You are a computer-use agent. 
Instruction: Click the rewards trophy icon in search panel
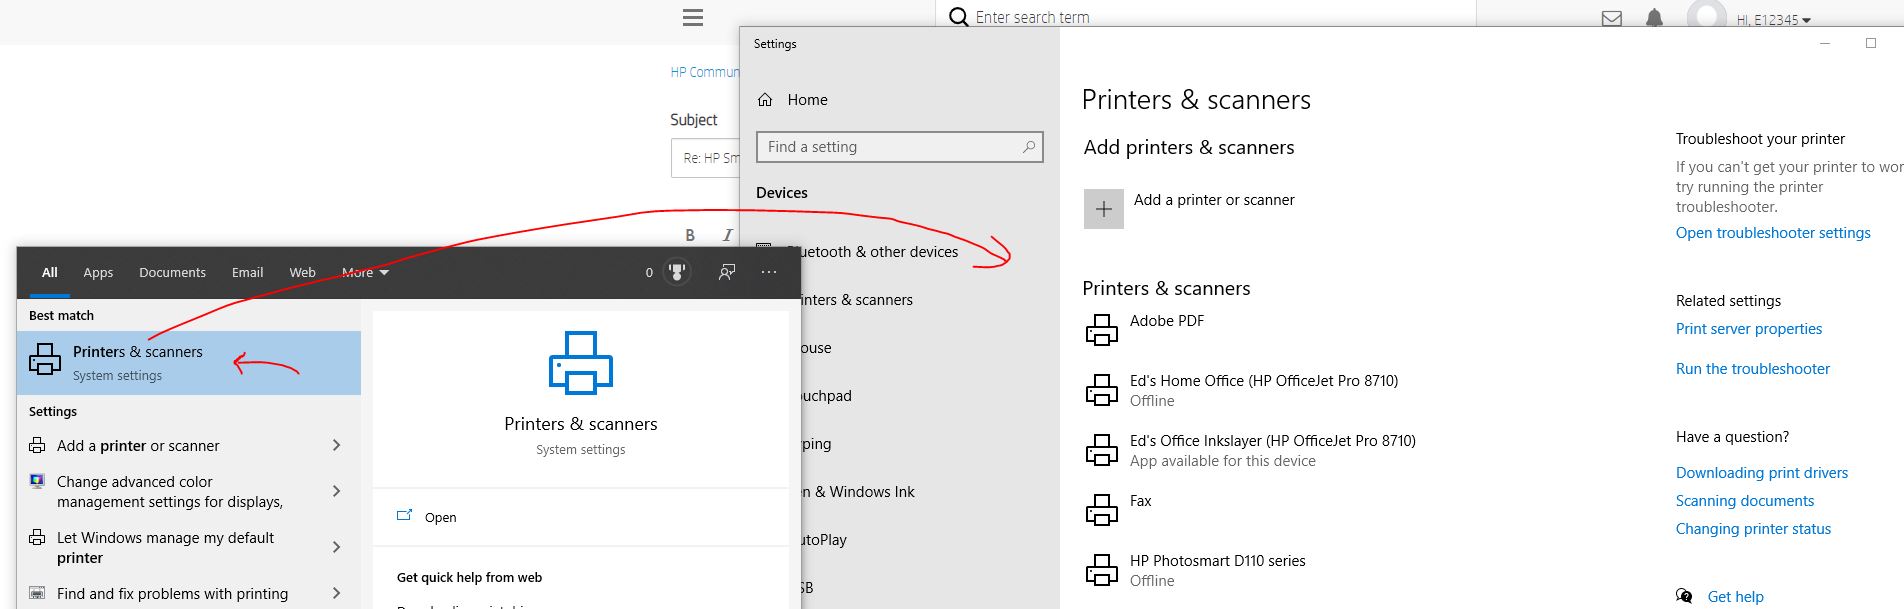[x=677, y=272]
